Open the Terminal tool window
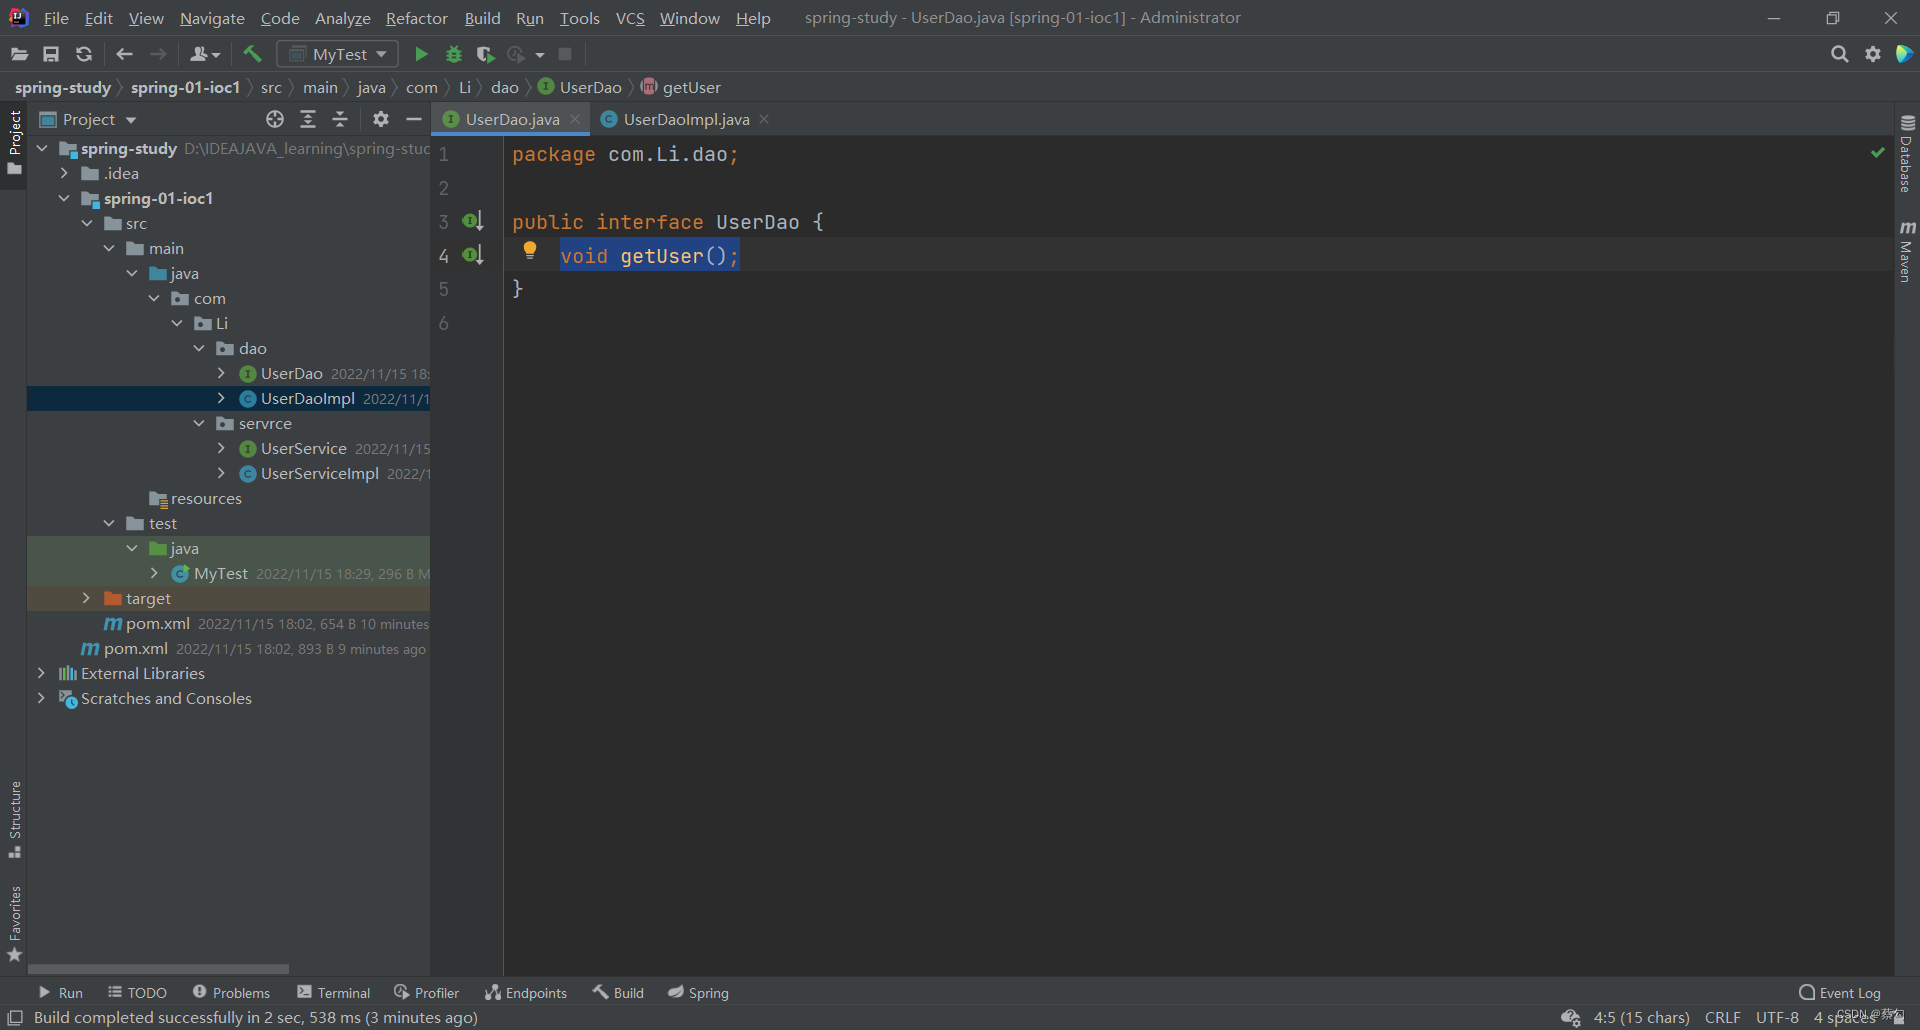 coord(334,992)
